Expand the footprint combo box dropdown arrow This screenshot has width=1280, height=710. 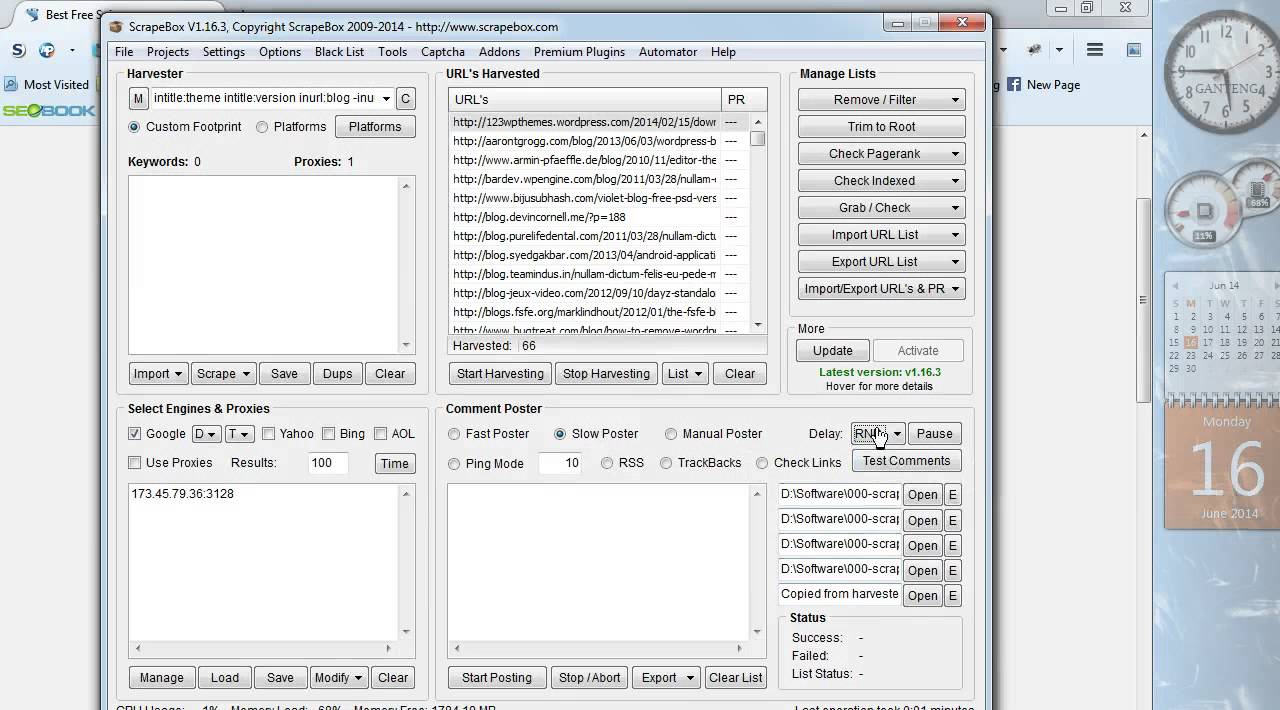[386, 99]
